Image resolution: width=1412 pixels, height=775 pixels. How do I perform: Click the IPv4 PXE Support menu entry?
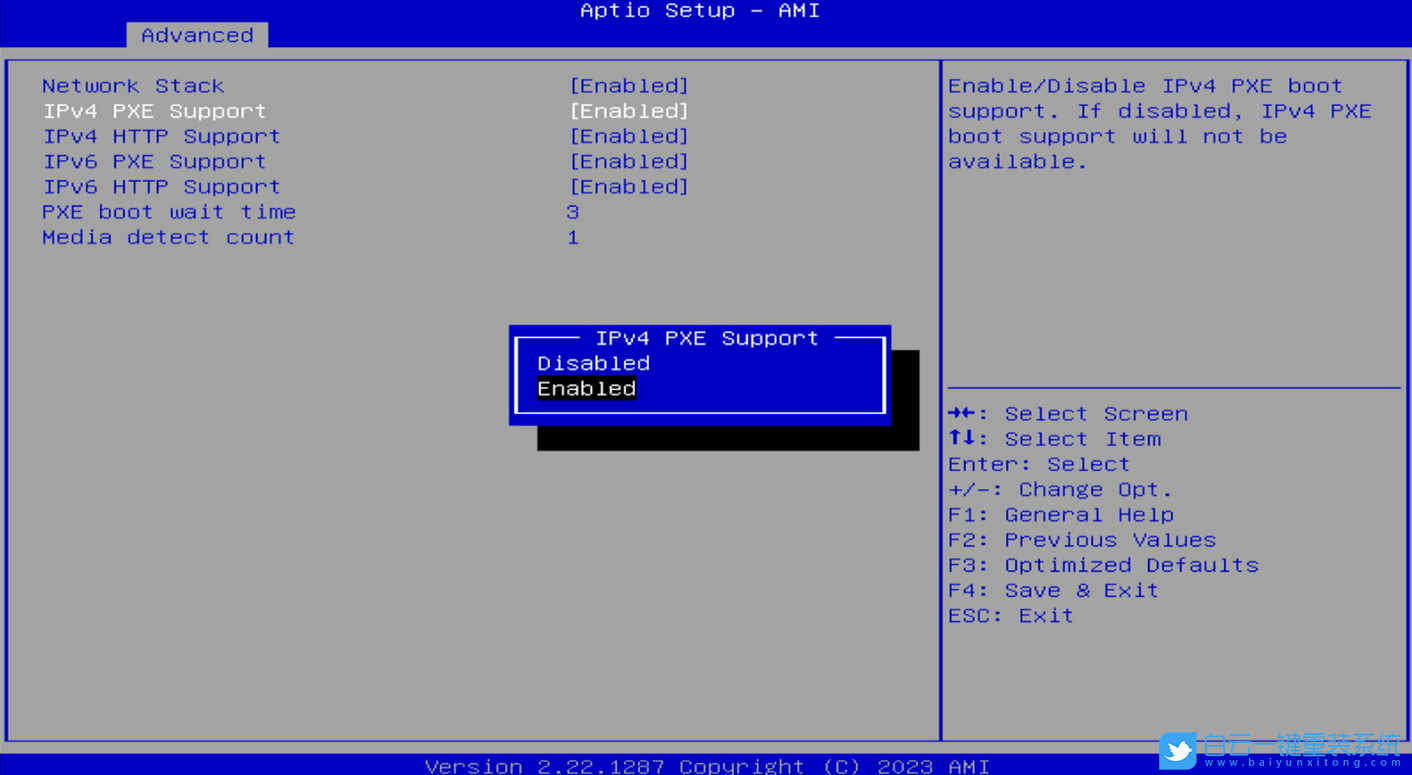153,110
